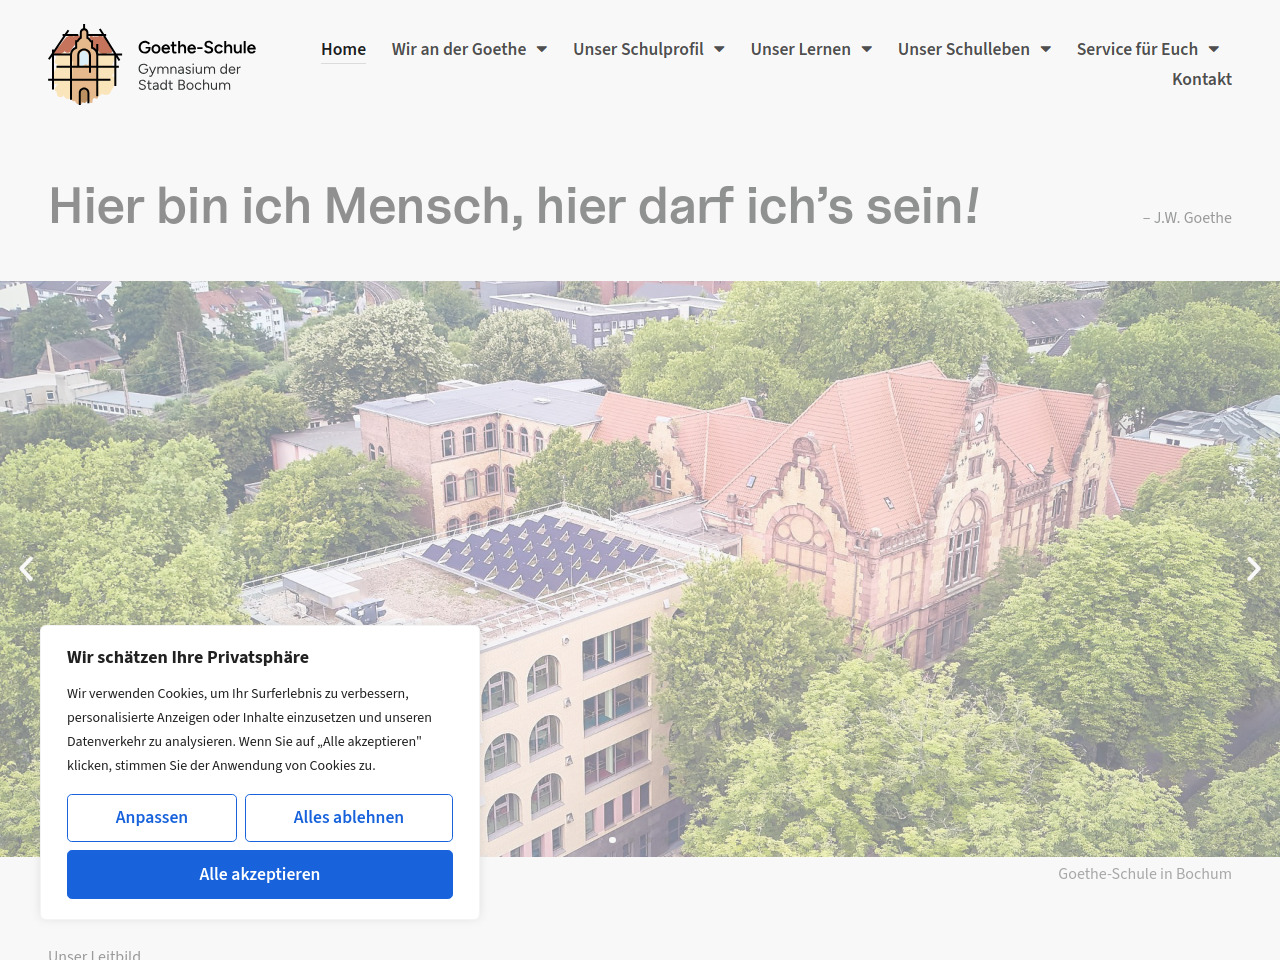Click the '– J.W. Goethe' attribution

point(1187,218)
